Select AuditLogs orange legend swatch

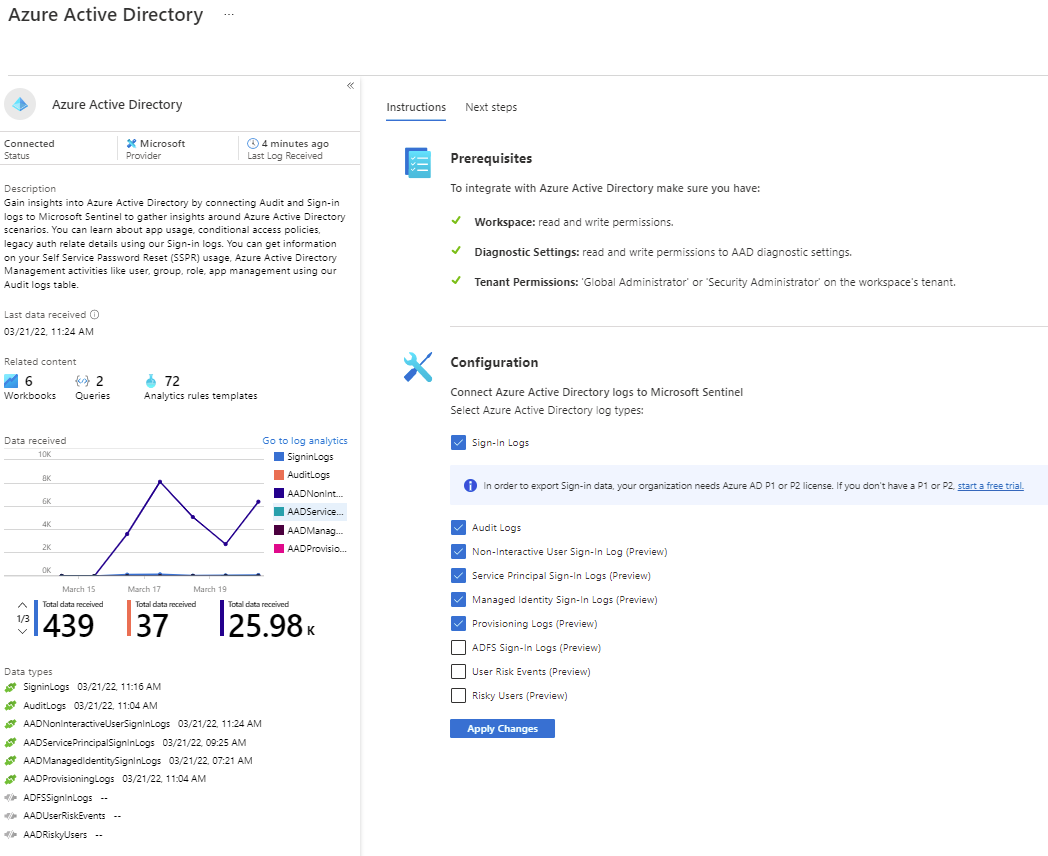tap(279, 474)
